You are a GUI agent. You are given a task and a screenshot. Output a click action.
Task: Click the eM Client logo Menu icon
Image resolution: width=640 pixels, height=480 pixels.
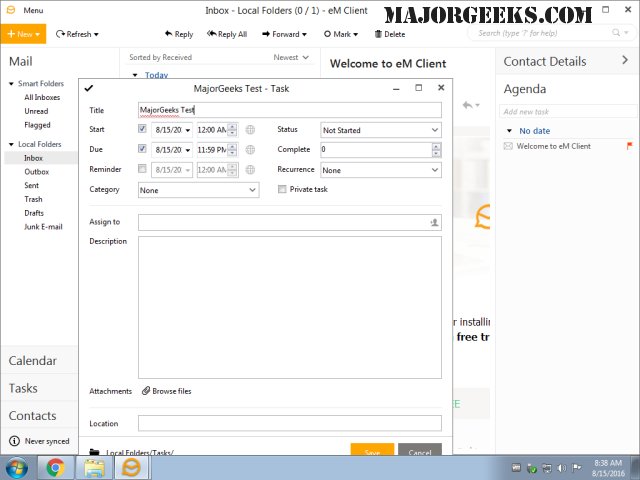pos(11,10)
